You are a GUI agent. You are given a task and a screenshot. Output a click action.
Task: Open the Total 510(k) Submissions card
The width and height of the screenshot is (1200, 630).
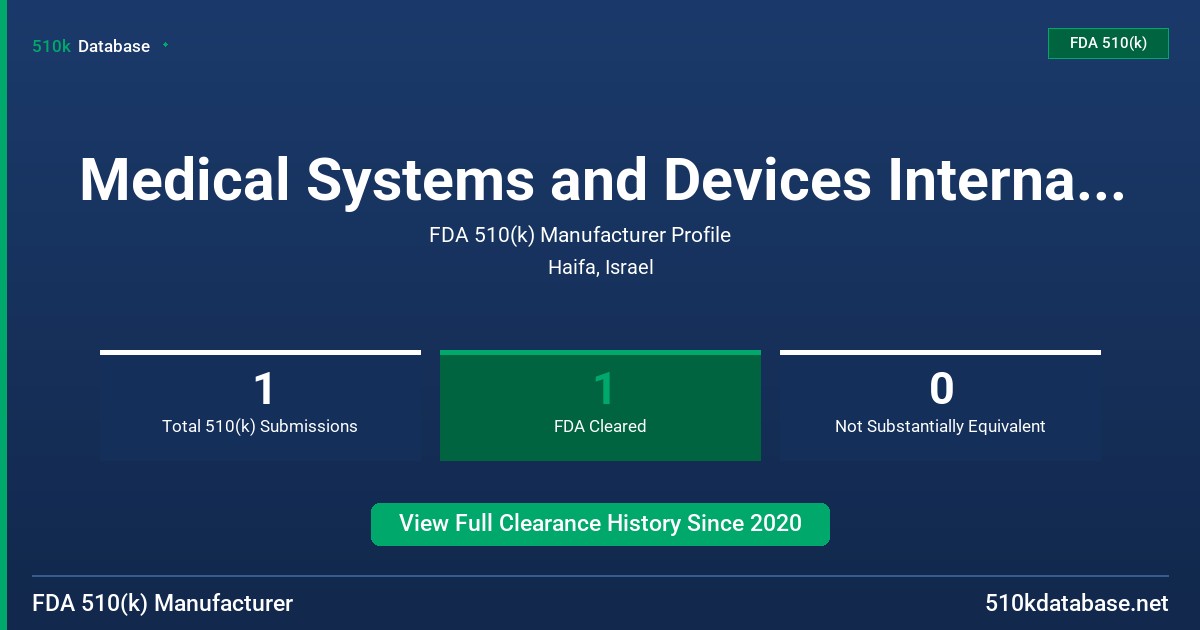(260, 405)
